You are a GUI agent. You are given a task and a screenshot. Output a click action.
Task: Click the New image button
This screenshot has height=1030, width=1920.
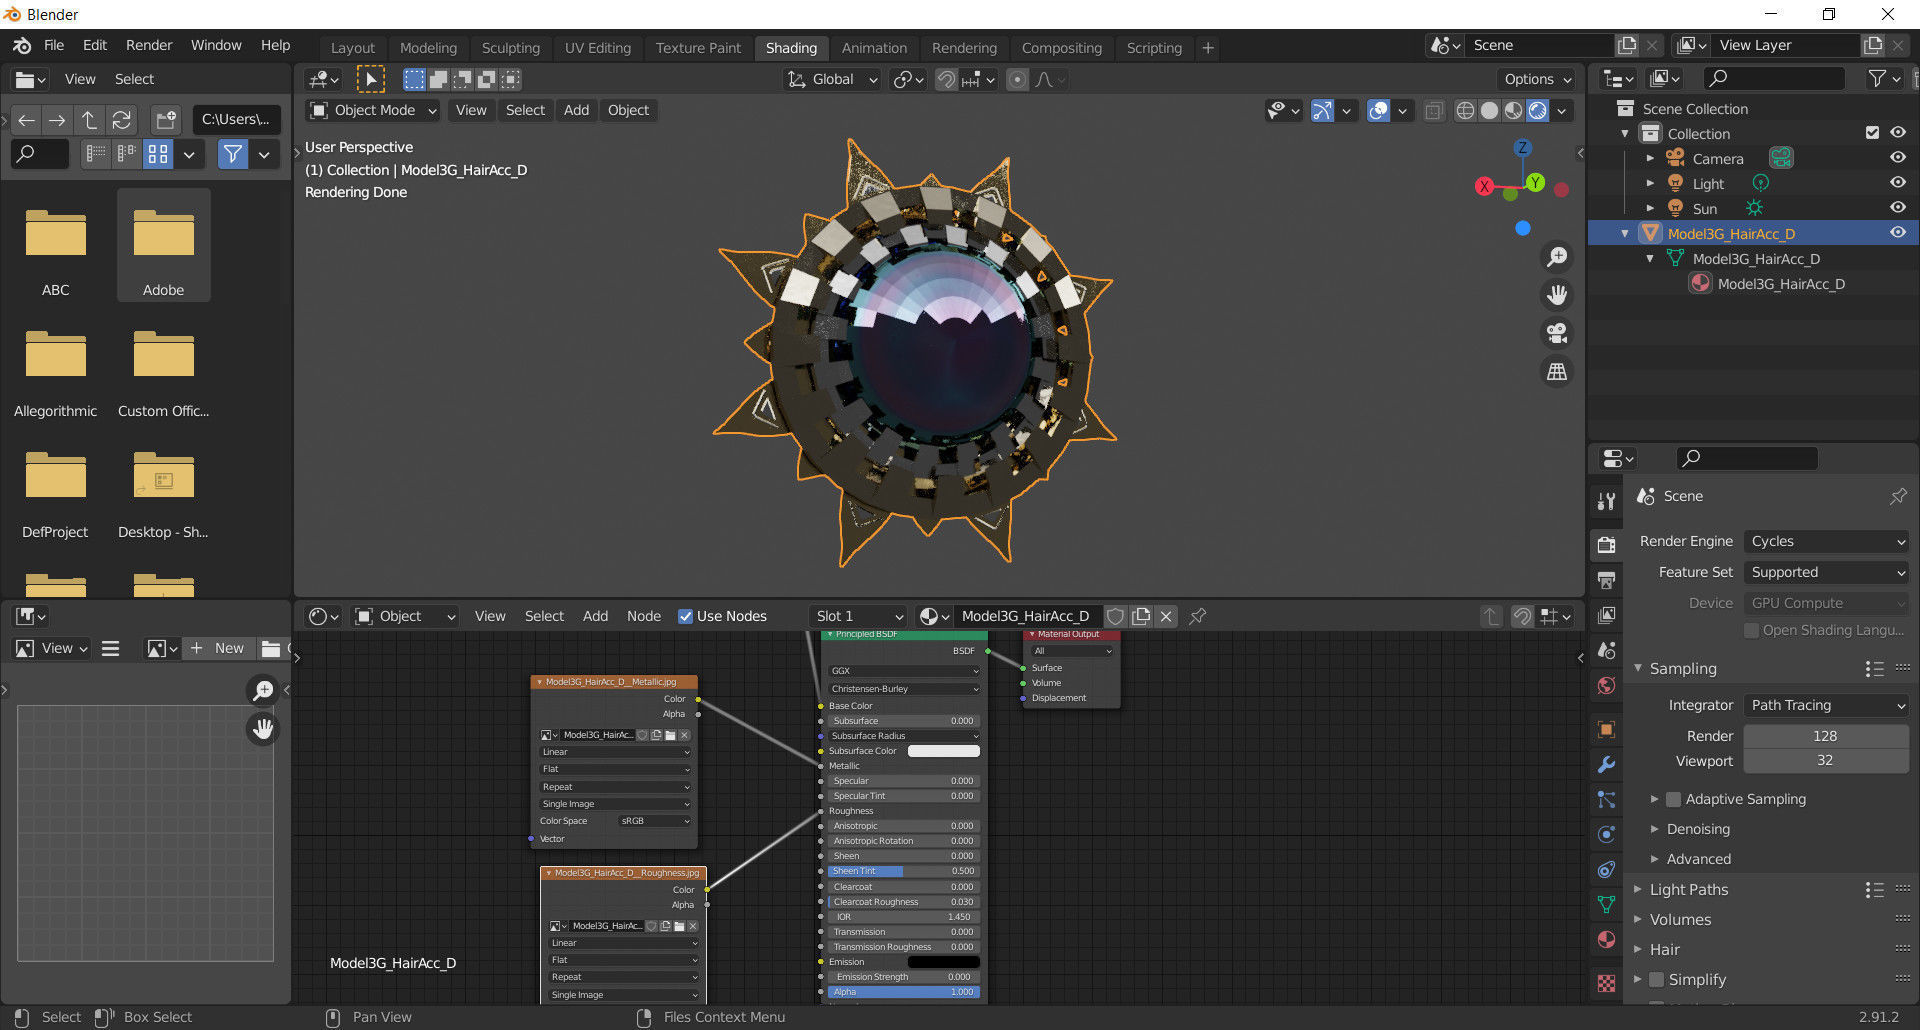pyautogui.click(x=218, y=648)
